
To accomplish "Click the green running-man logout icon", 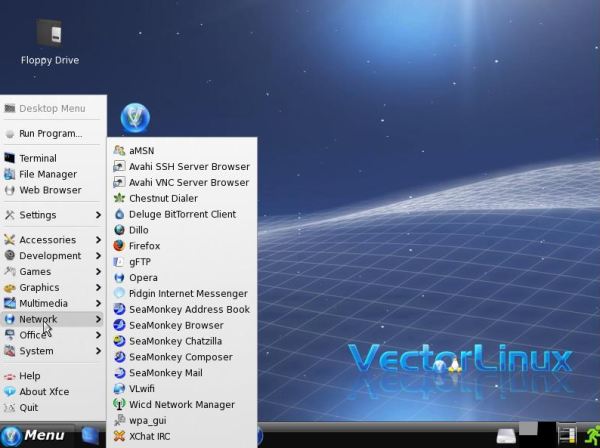I will (592, 435).
